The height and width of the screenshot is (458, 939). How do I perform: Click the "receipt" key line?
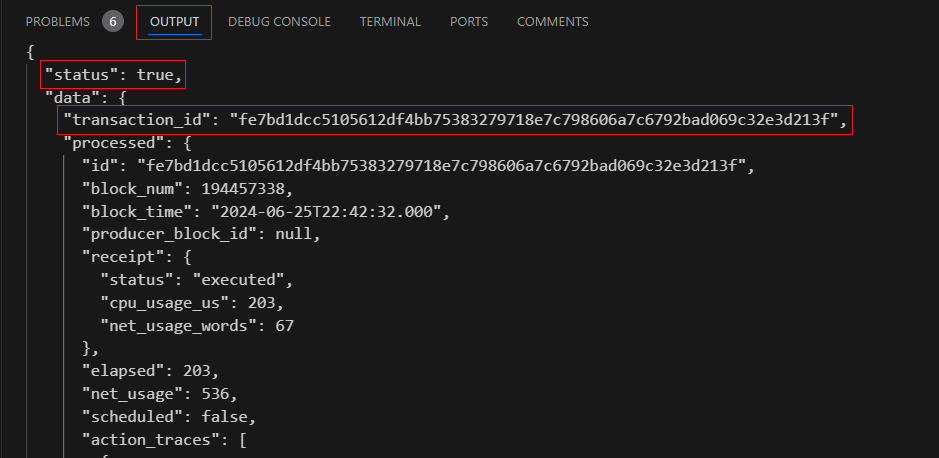[x=137, y=257]
